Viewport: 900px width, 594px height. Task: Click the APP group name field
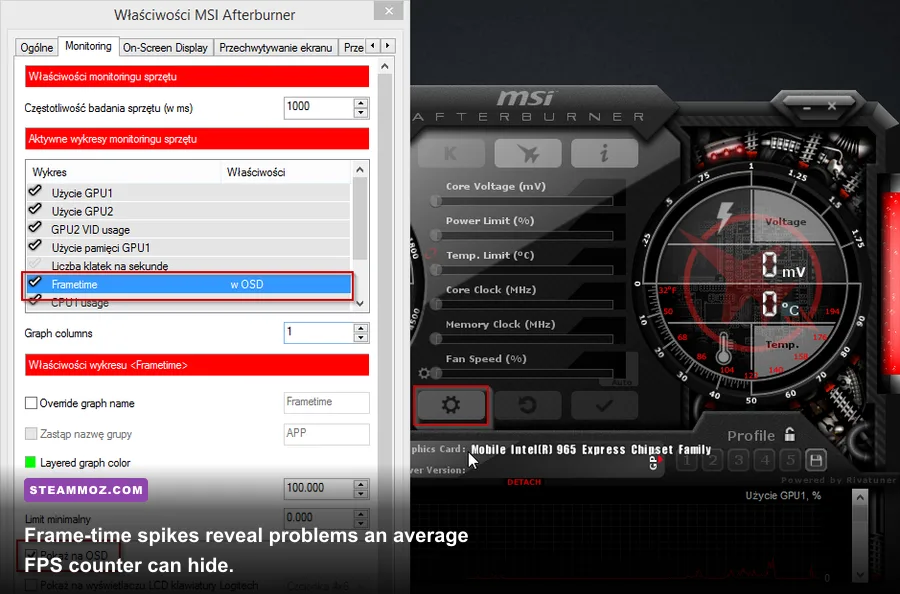pos(327,434)
